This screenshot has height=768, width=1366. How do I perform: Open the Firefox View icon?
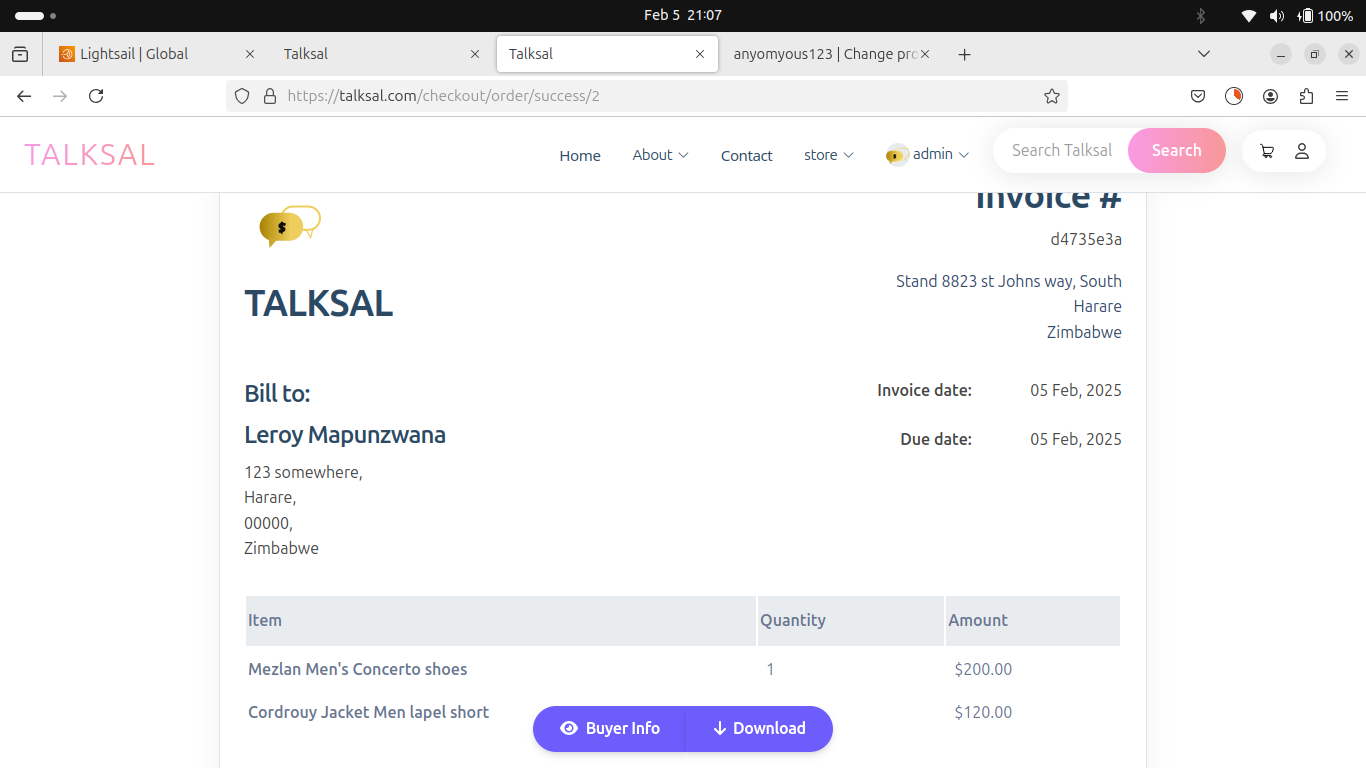pyautogui.click(x=20, y=54)
